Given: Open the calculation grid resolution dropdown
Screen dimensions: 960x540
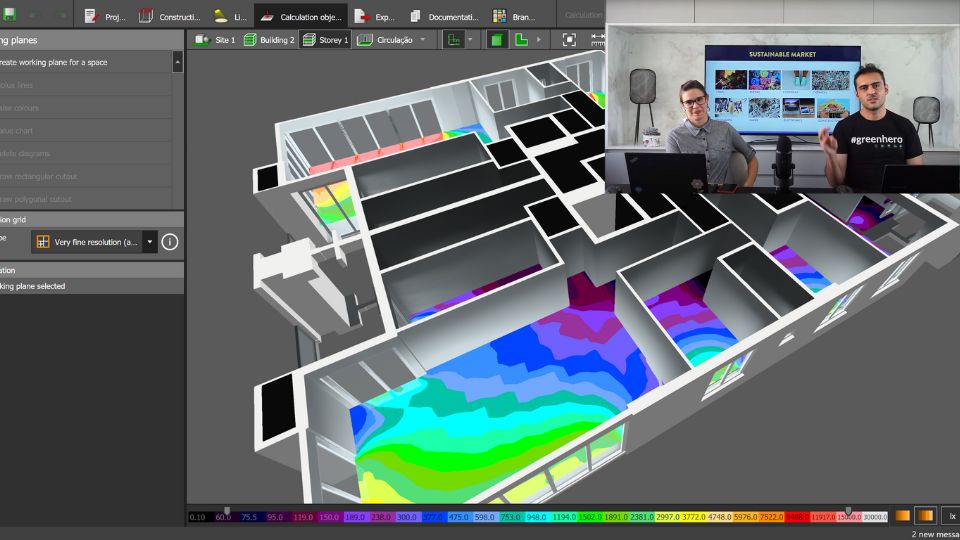Looking at the screenshot, I should point(150,242).
